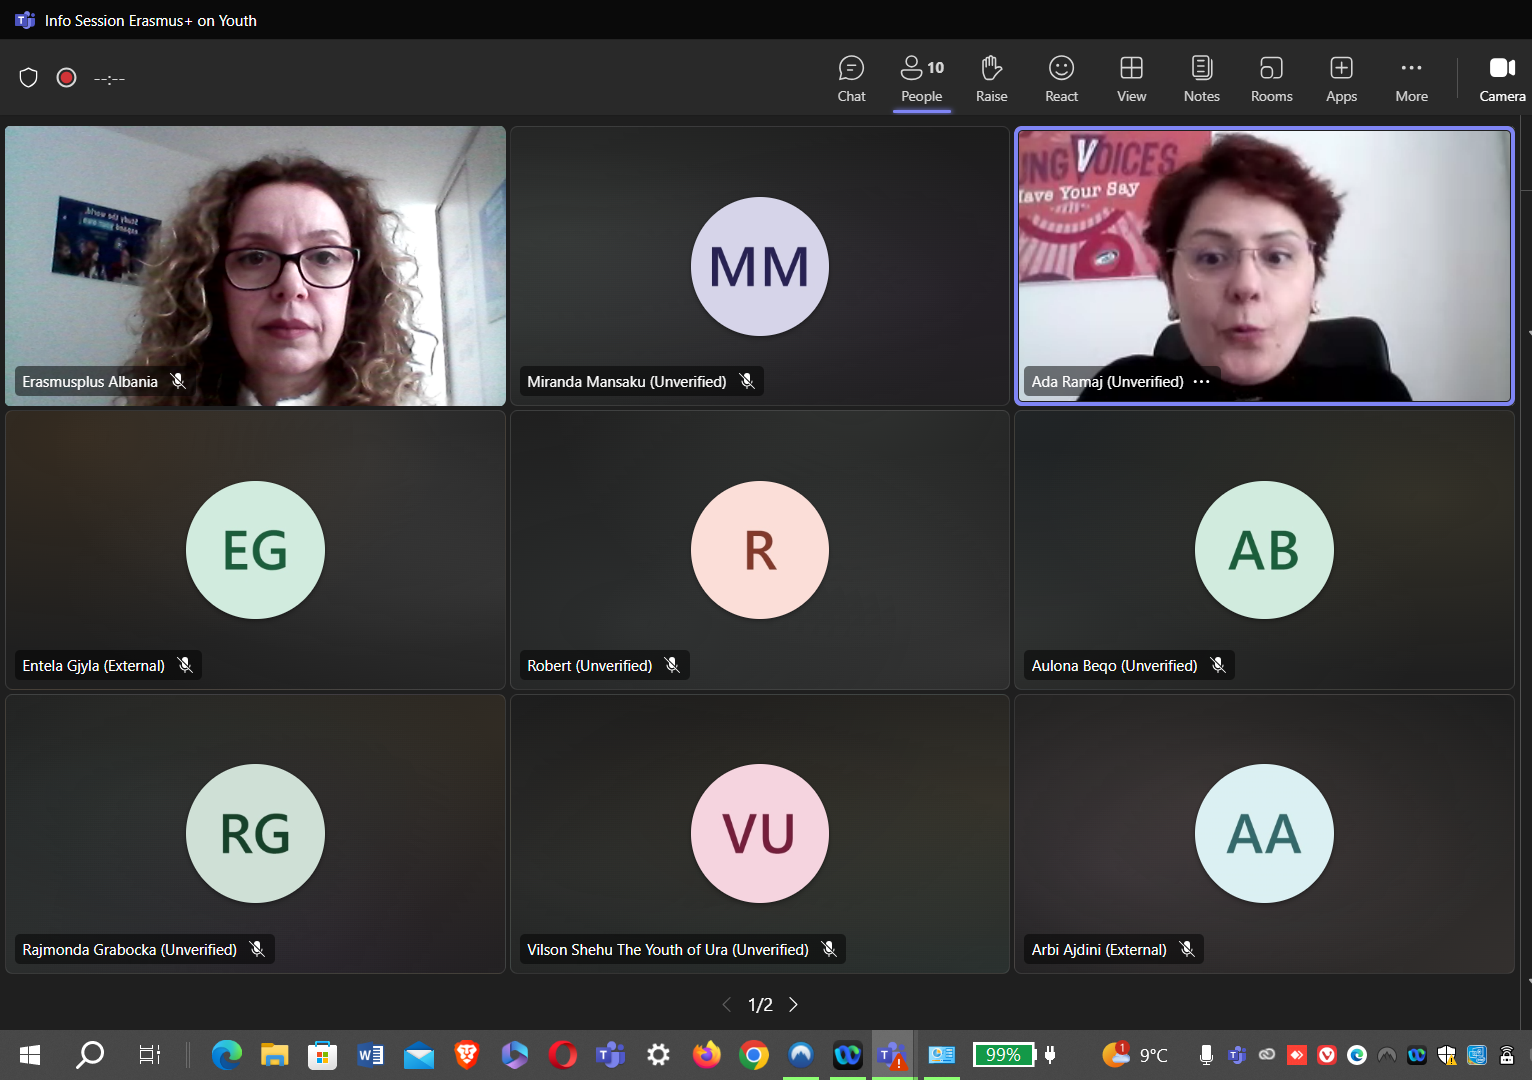Open the People participants list
This screenshot has height=1080, width=1532.
(921, 79)
